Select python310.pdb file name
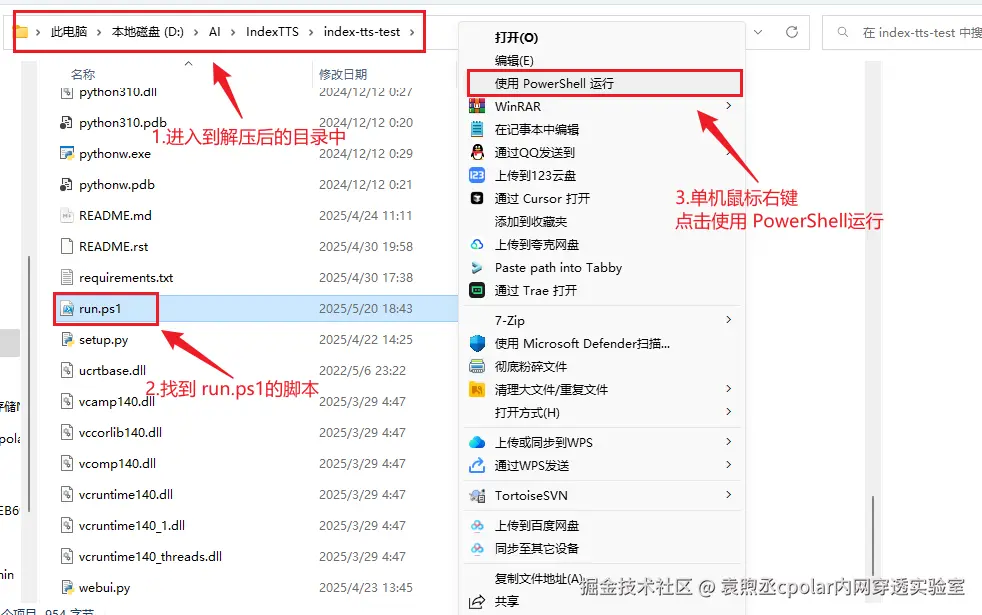 tap(123, 123)
